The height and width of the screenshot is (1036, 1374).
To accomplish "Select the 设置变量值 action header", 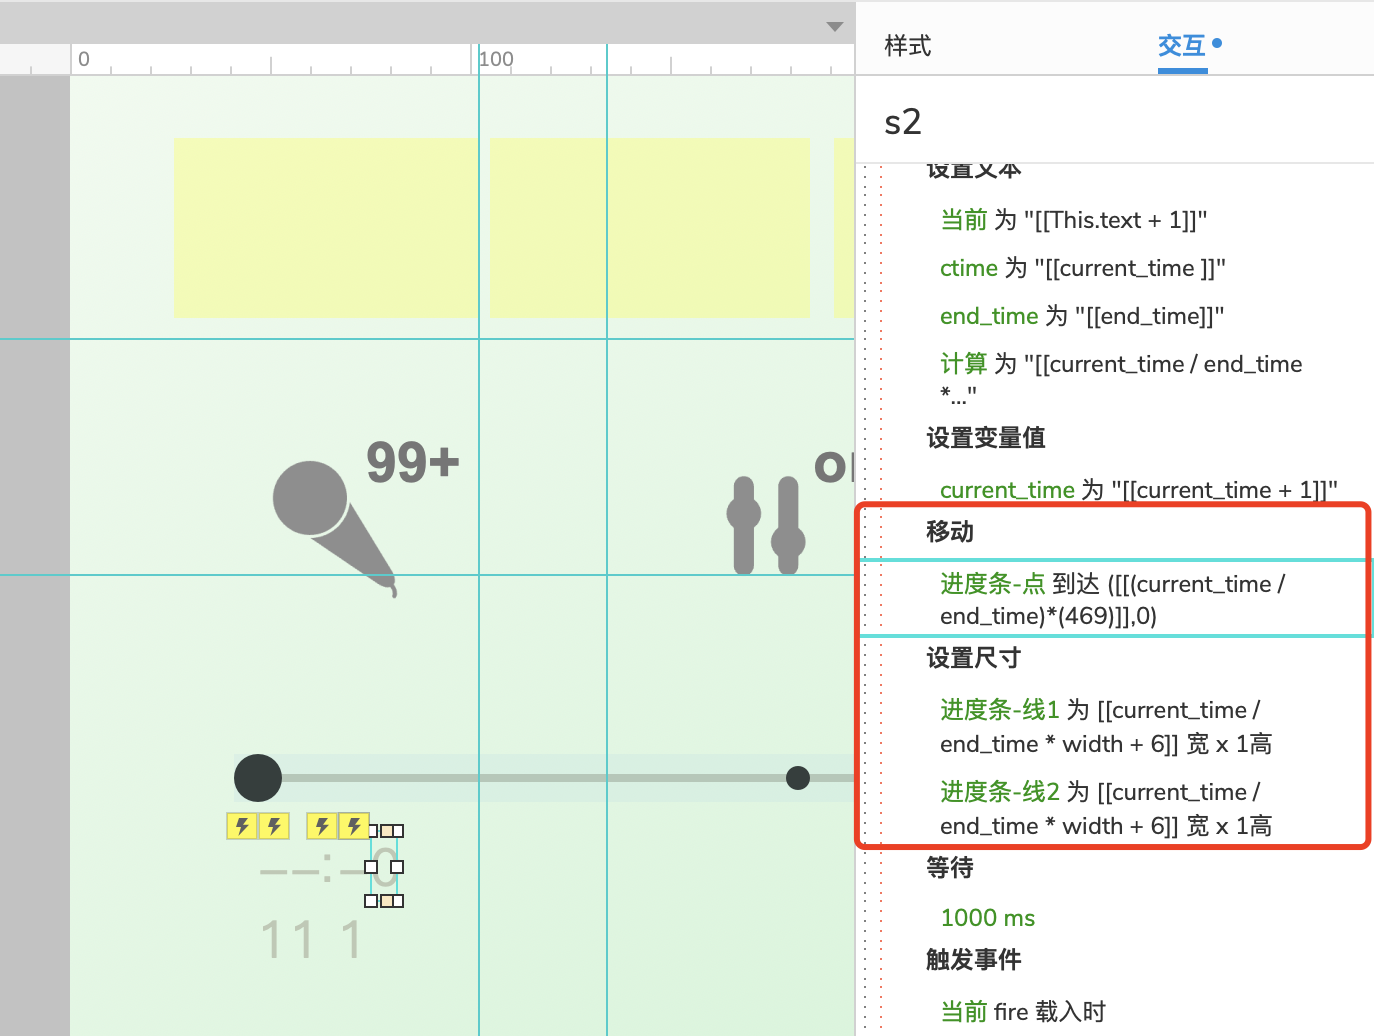I will 986,438.
